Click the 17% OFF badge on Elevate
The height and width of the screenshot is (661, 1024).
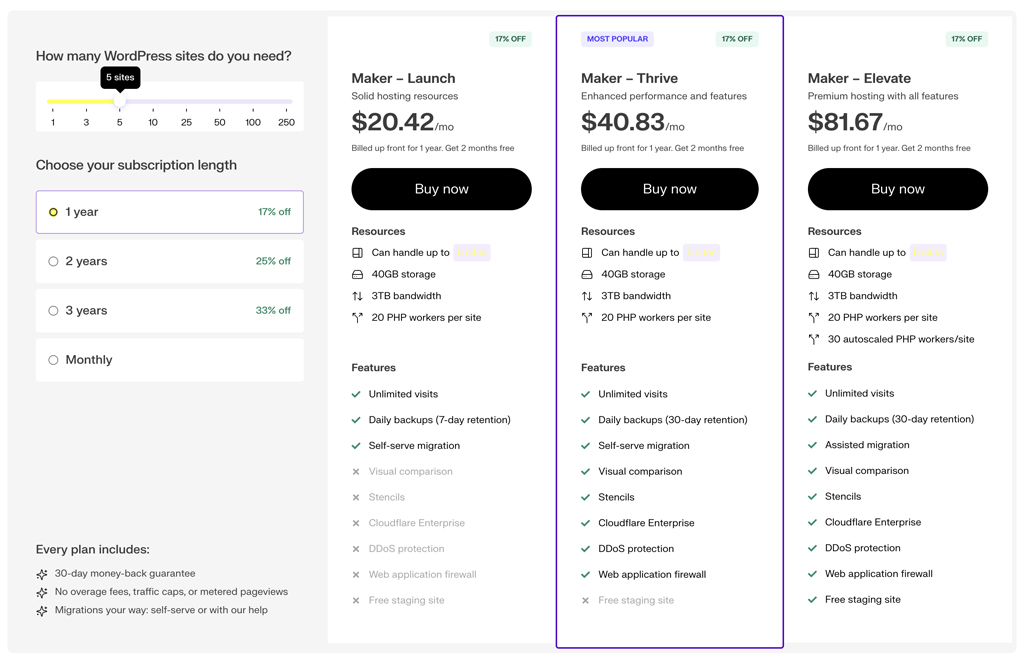[967, 39]
